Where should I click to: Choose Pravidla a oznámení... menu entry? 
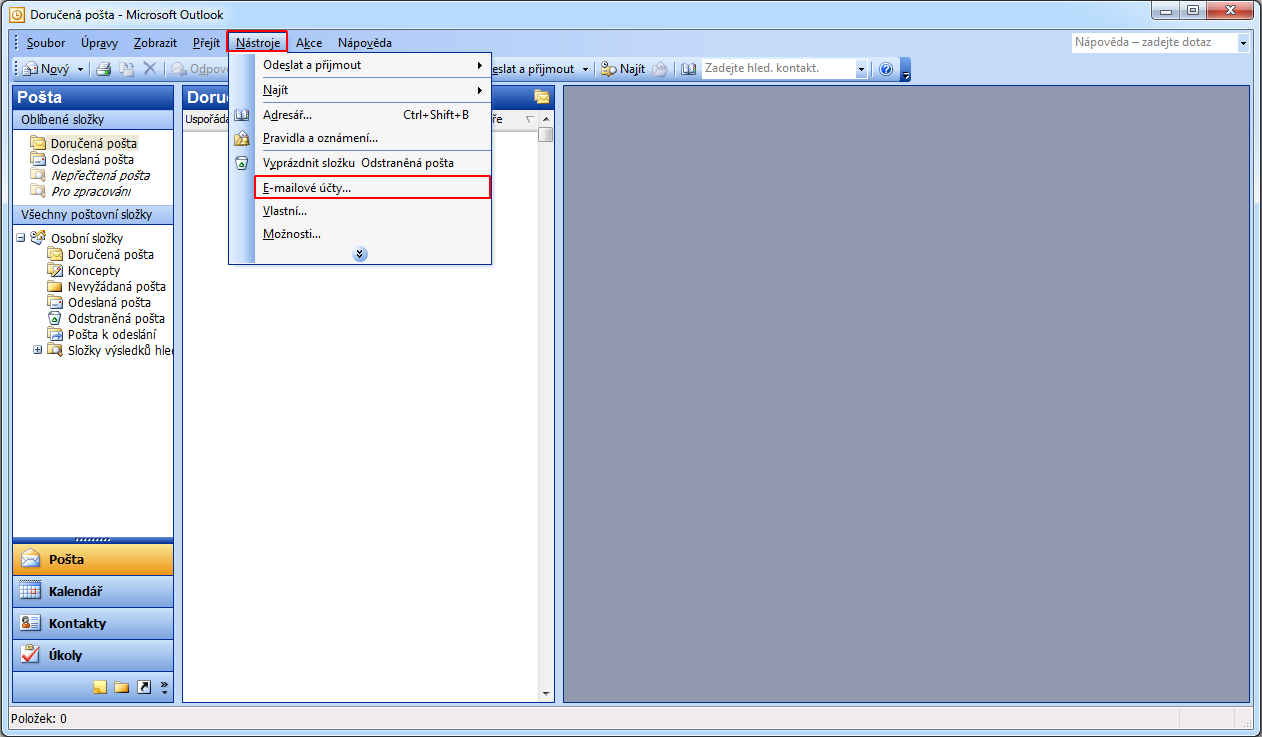[372, 138]
